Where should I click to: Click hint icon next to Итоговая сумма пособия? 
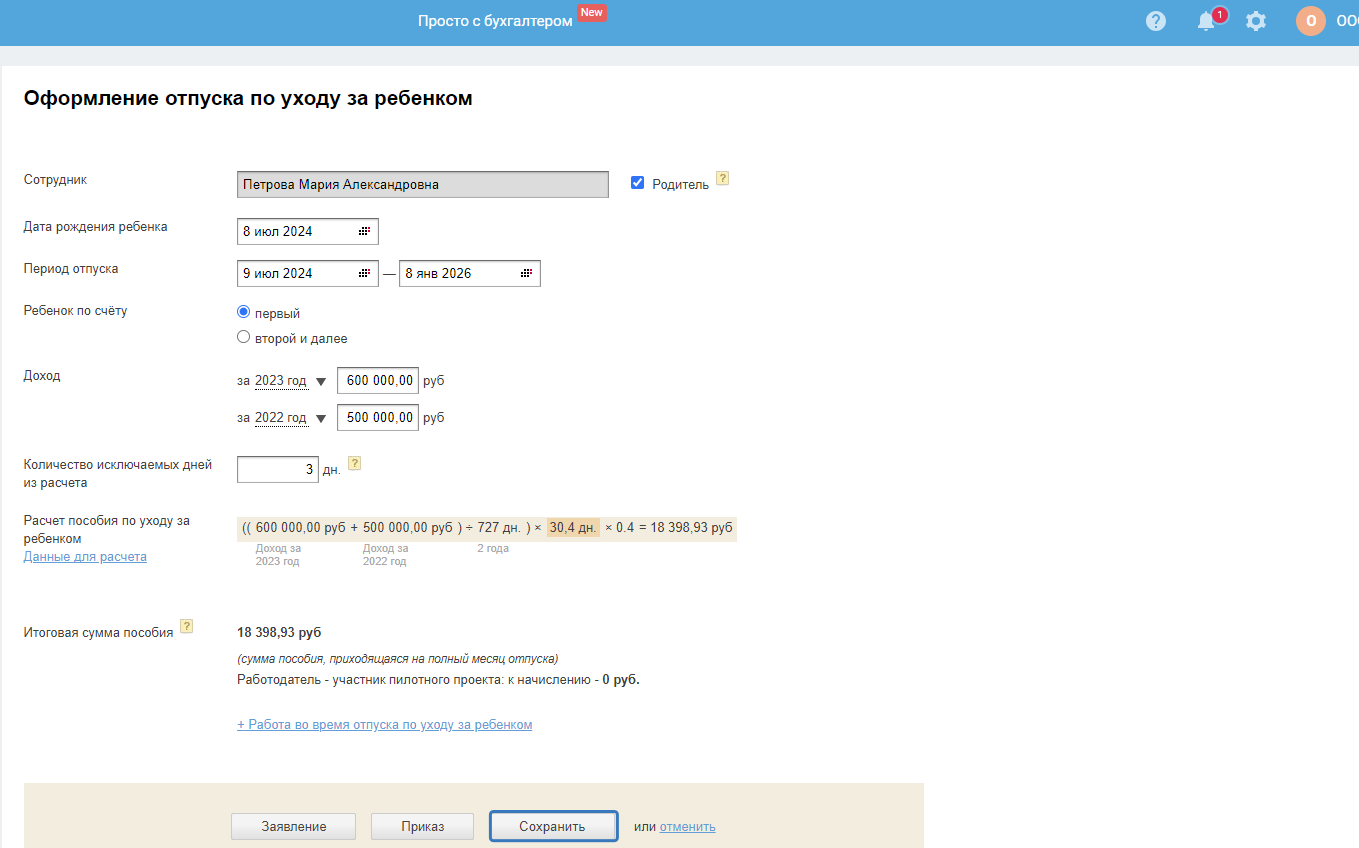[186, 627]
